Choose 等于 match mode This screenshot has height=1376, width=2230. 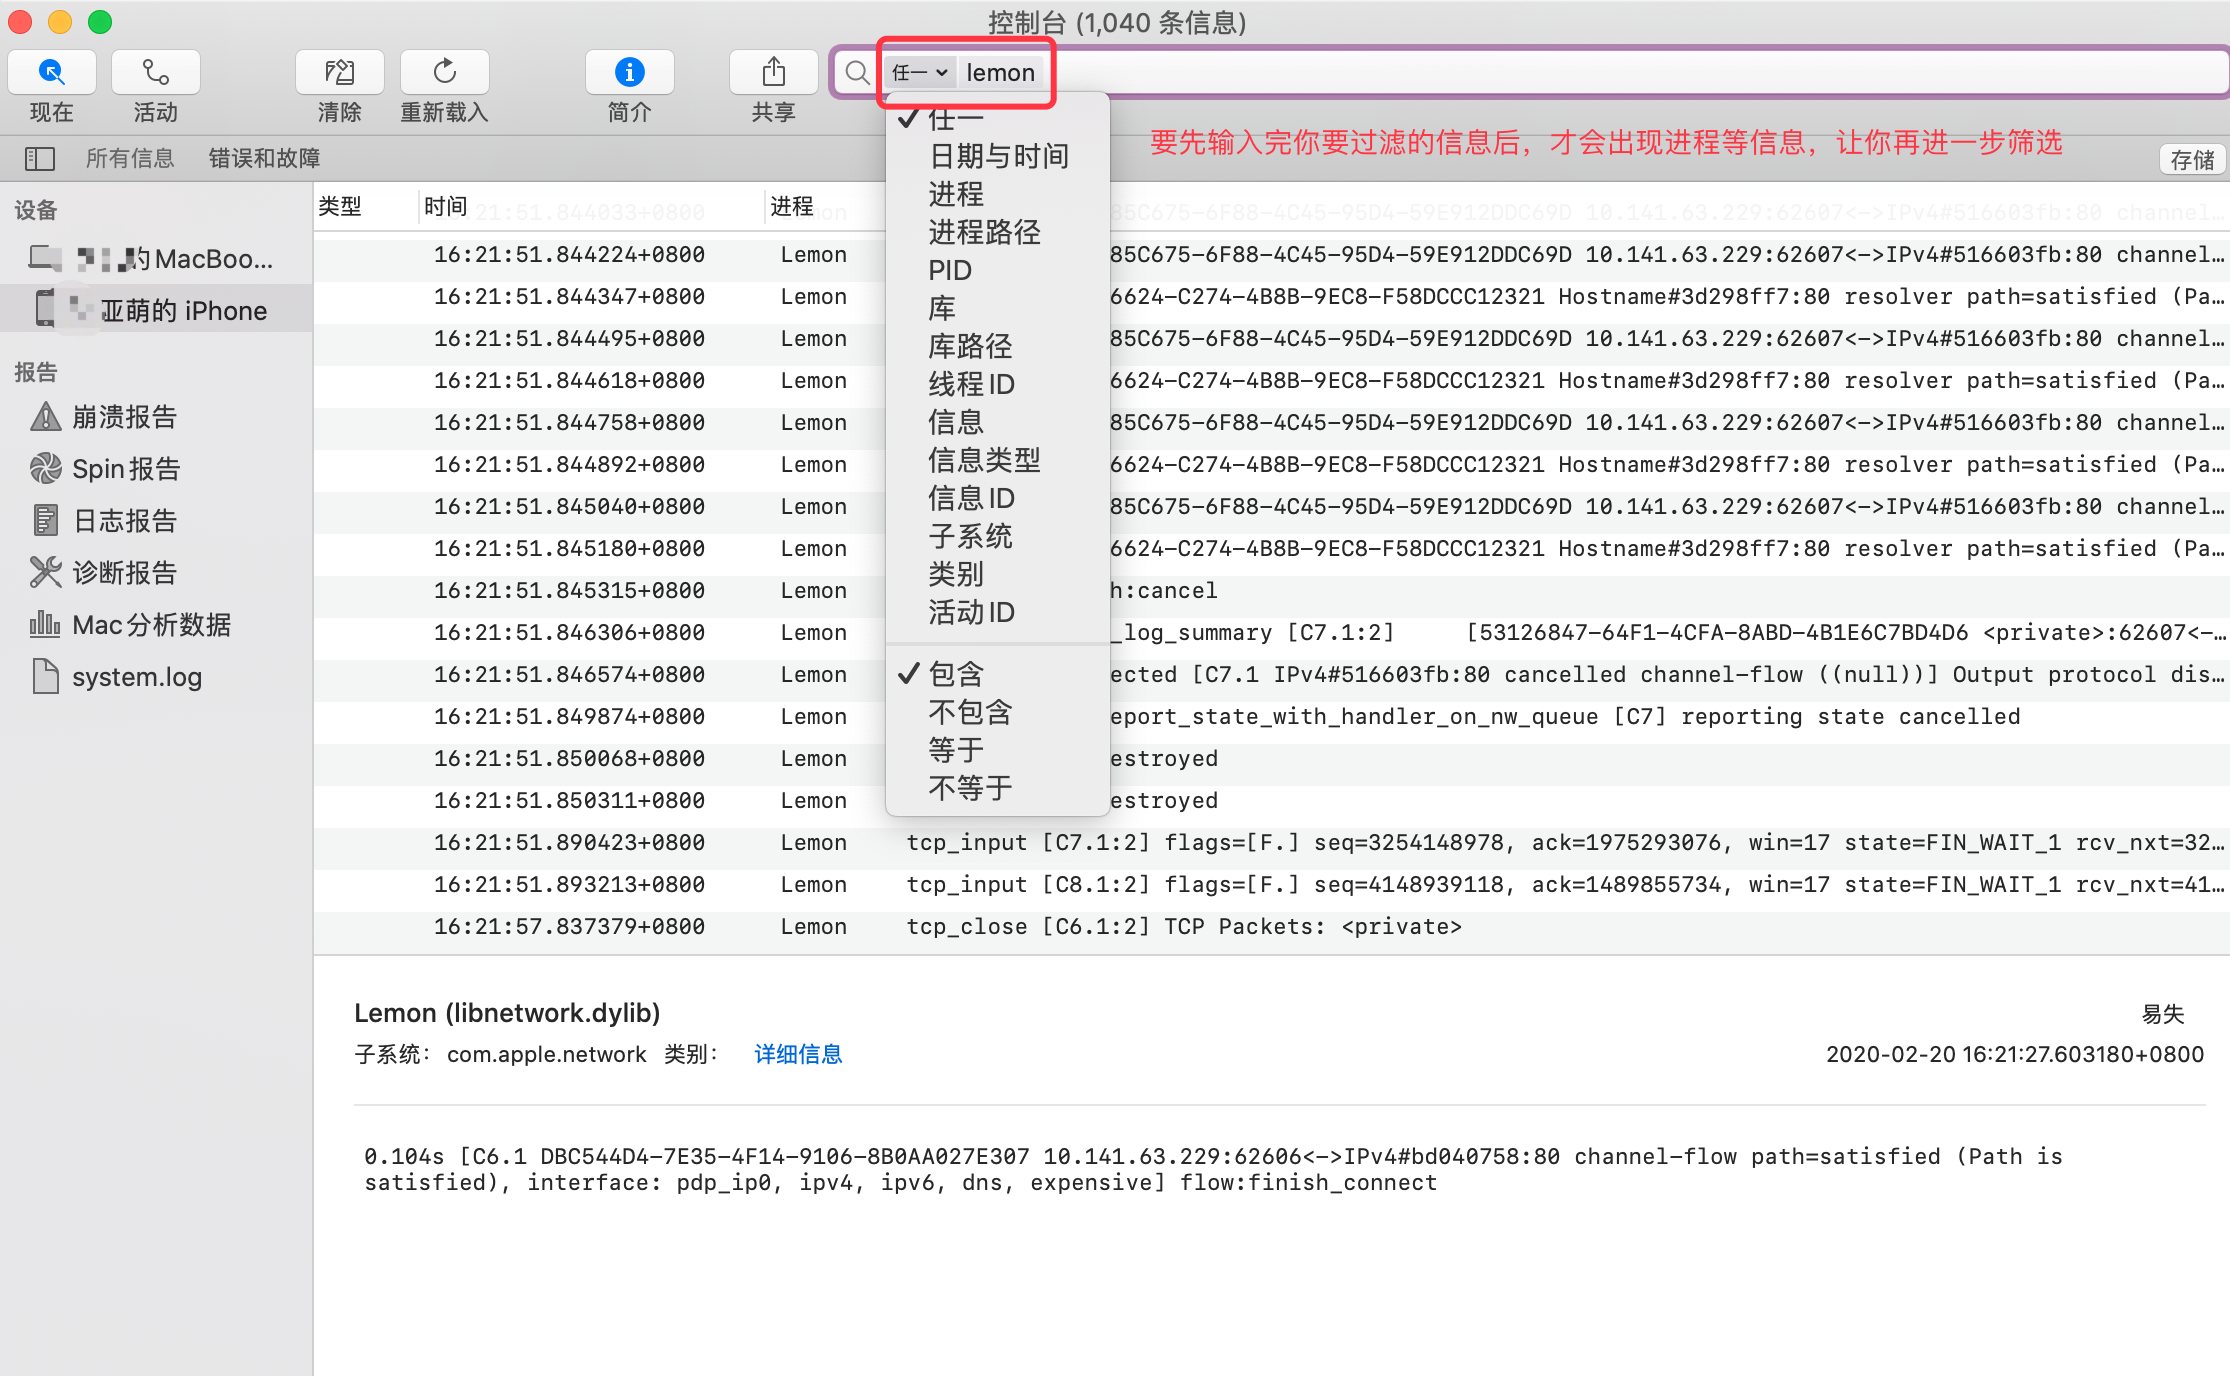click(x=956, y=750)
